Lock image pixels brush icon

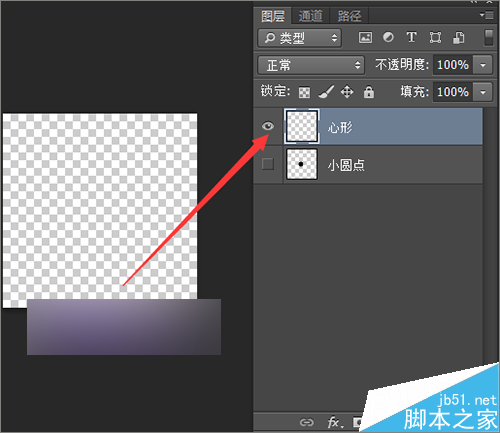pyautogui.click(x=326, y=92)
